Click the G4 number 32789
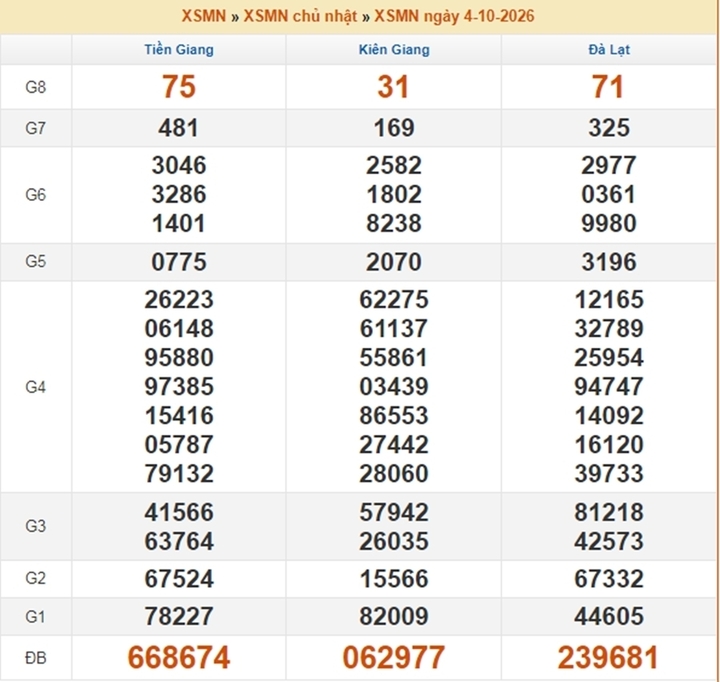Screen dimensions: 720x682 point(609,328)
